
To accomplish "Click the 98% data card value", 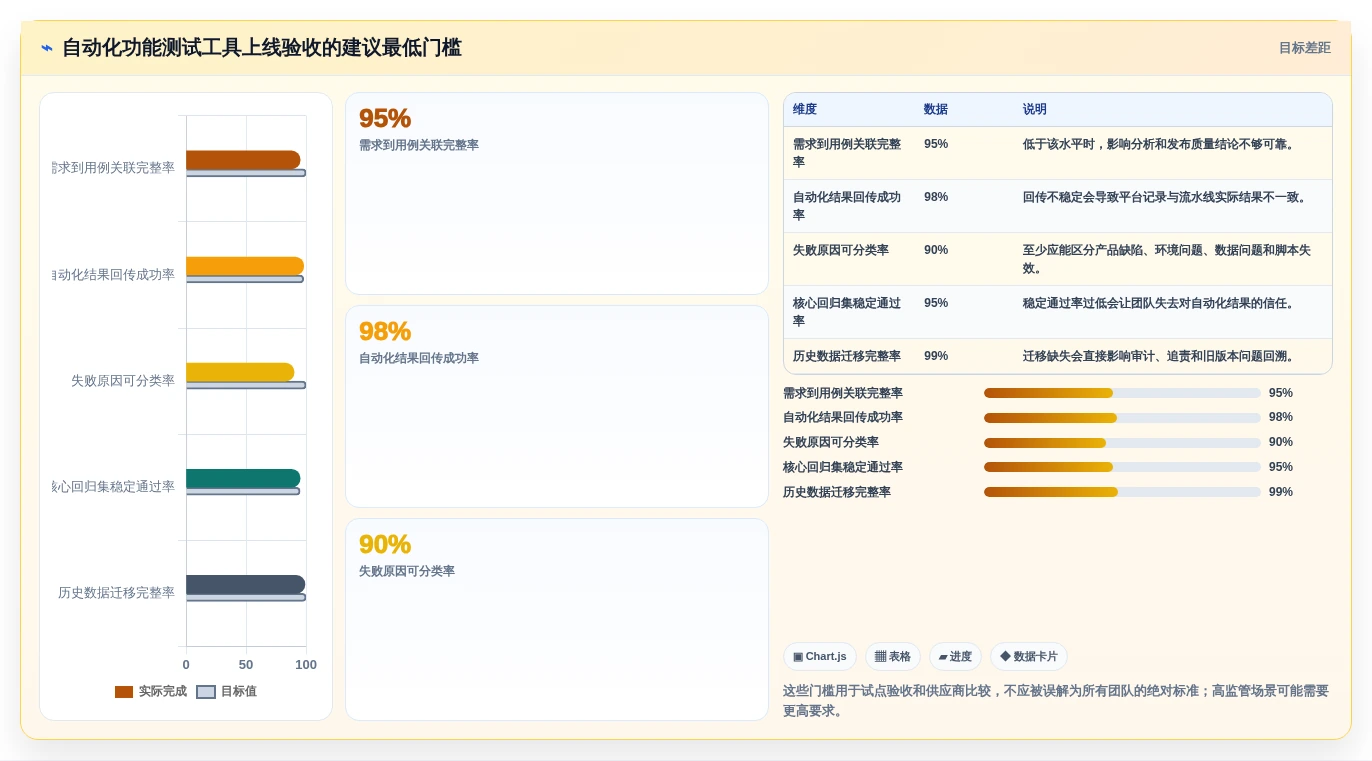I will (385, 331).
